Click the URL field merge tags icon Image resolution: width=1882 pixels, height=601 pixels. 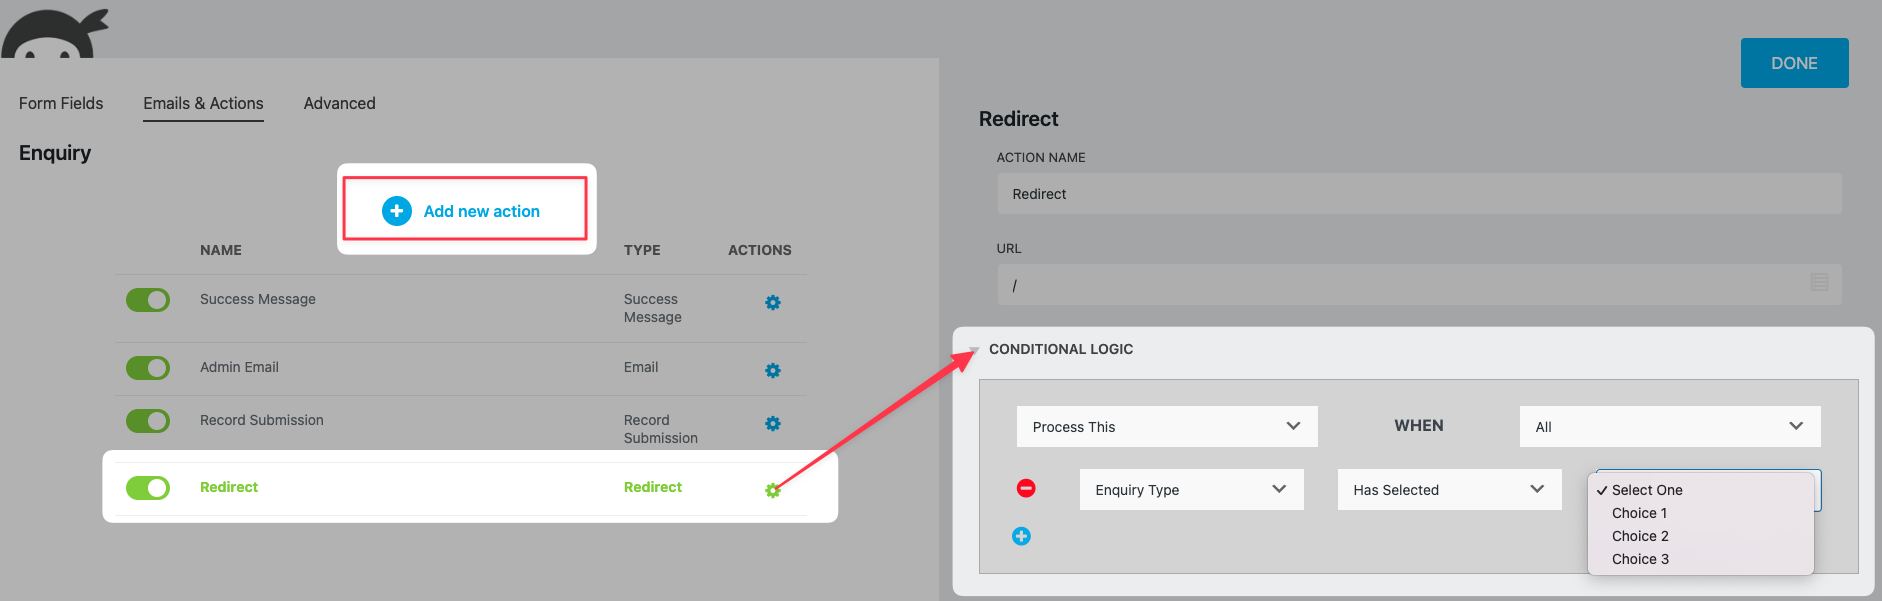pos(1819,283)
